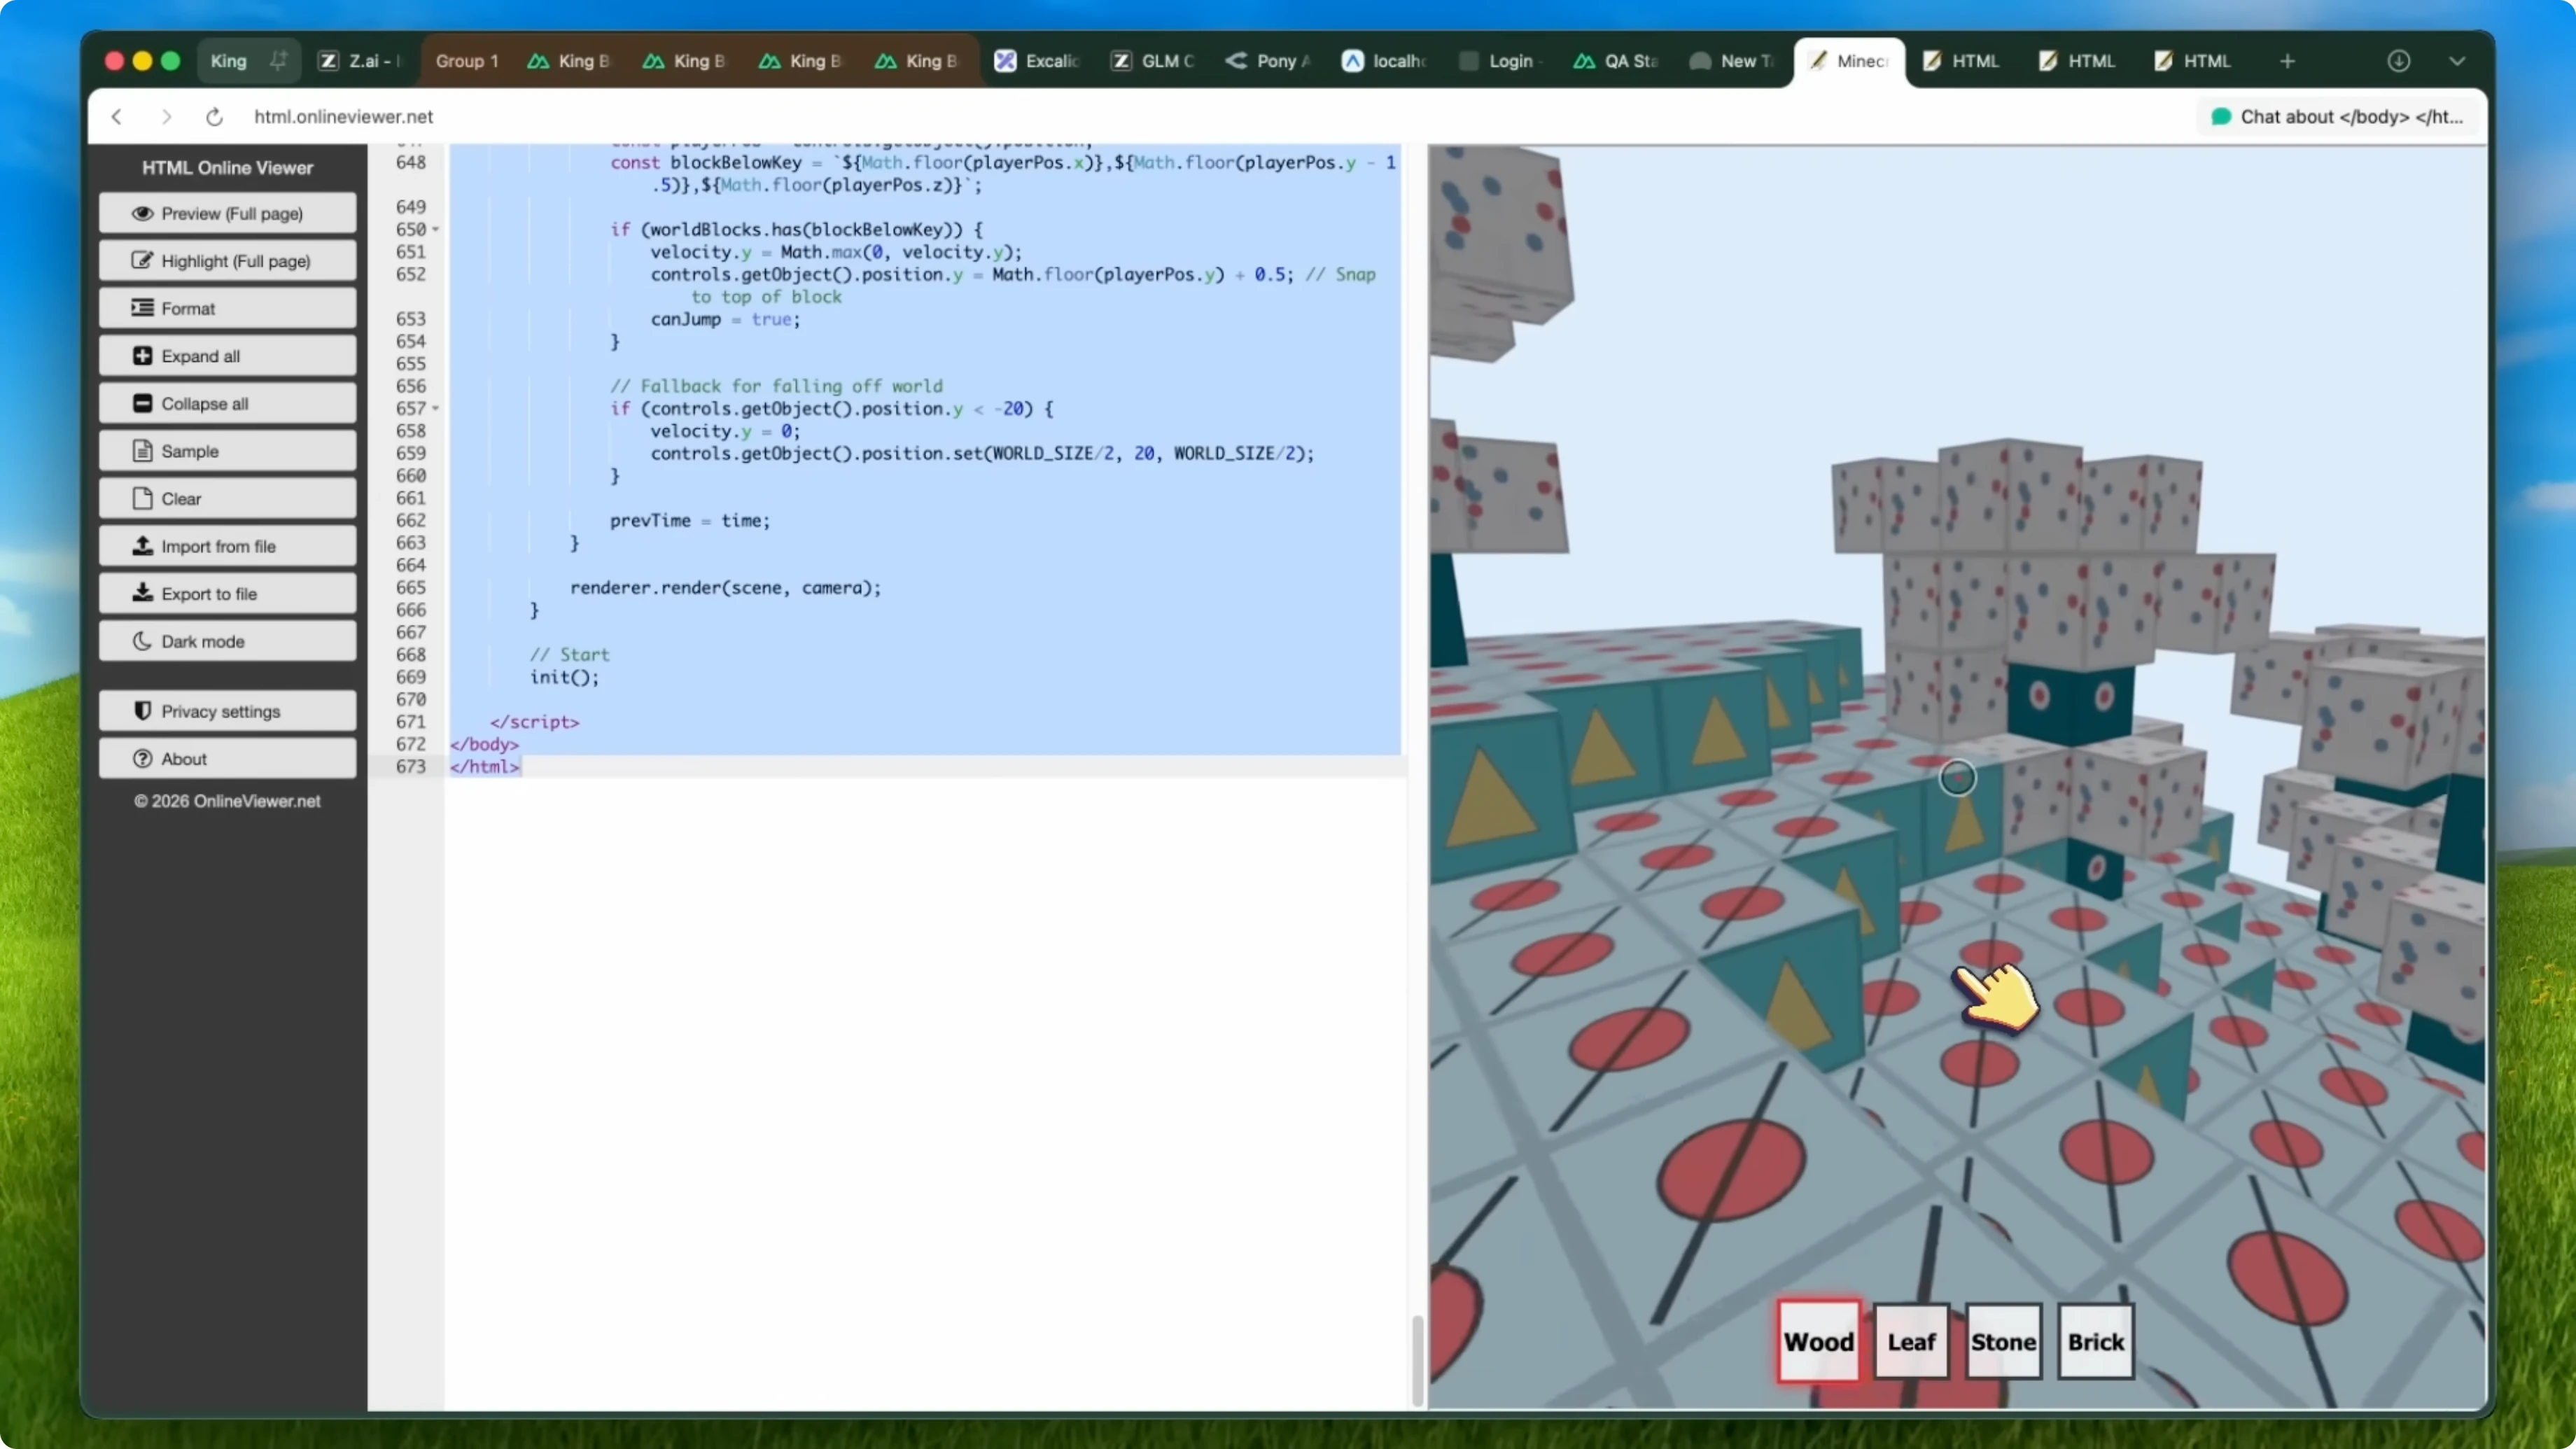The image size is (2576, 1449).
Task: Select the Format tool in the sidebar
Action: tap(227, 308)
